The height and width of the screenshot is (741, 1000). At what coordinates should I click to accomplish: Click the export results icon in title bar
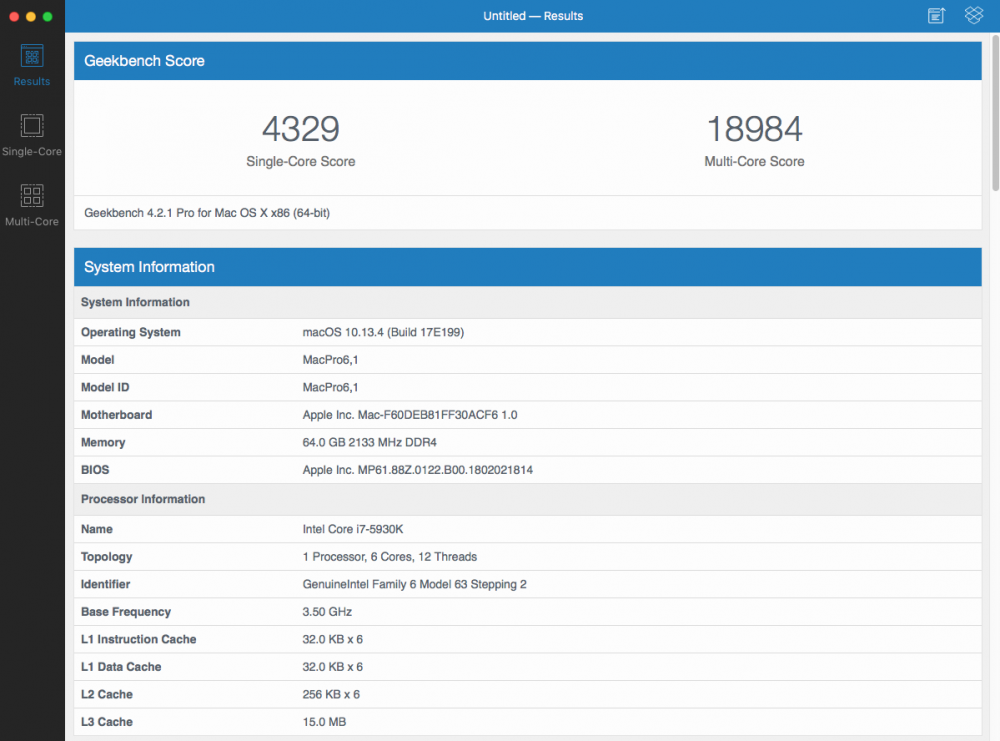[936, 16]
